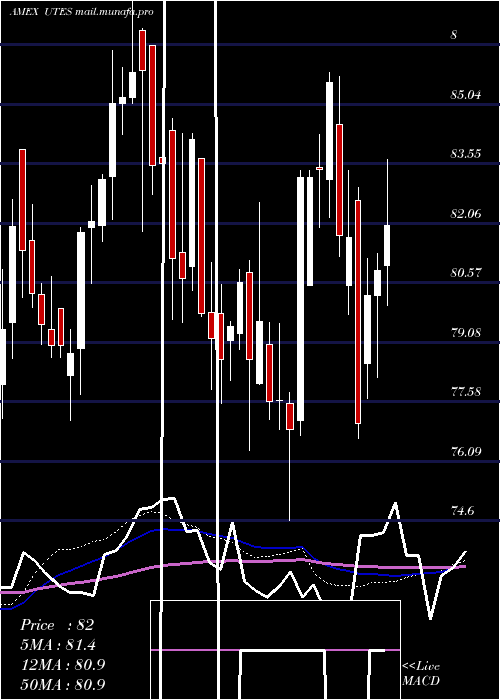
Task: Click the Price : 82 readout
Action: pos(57,625)
